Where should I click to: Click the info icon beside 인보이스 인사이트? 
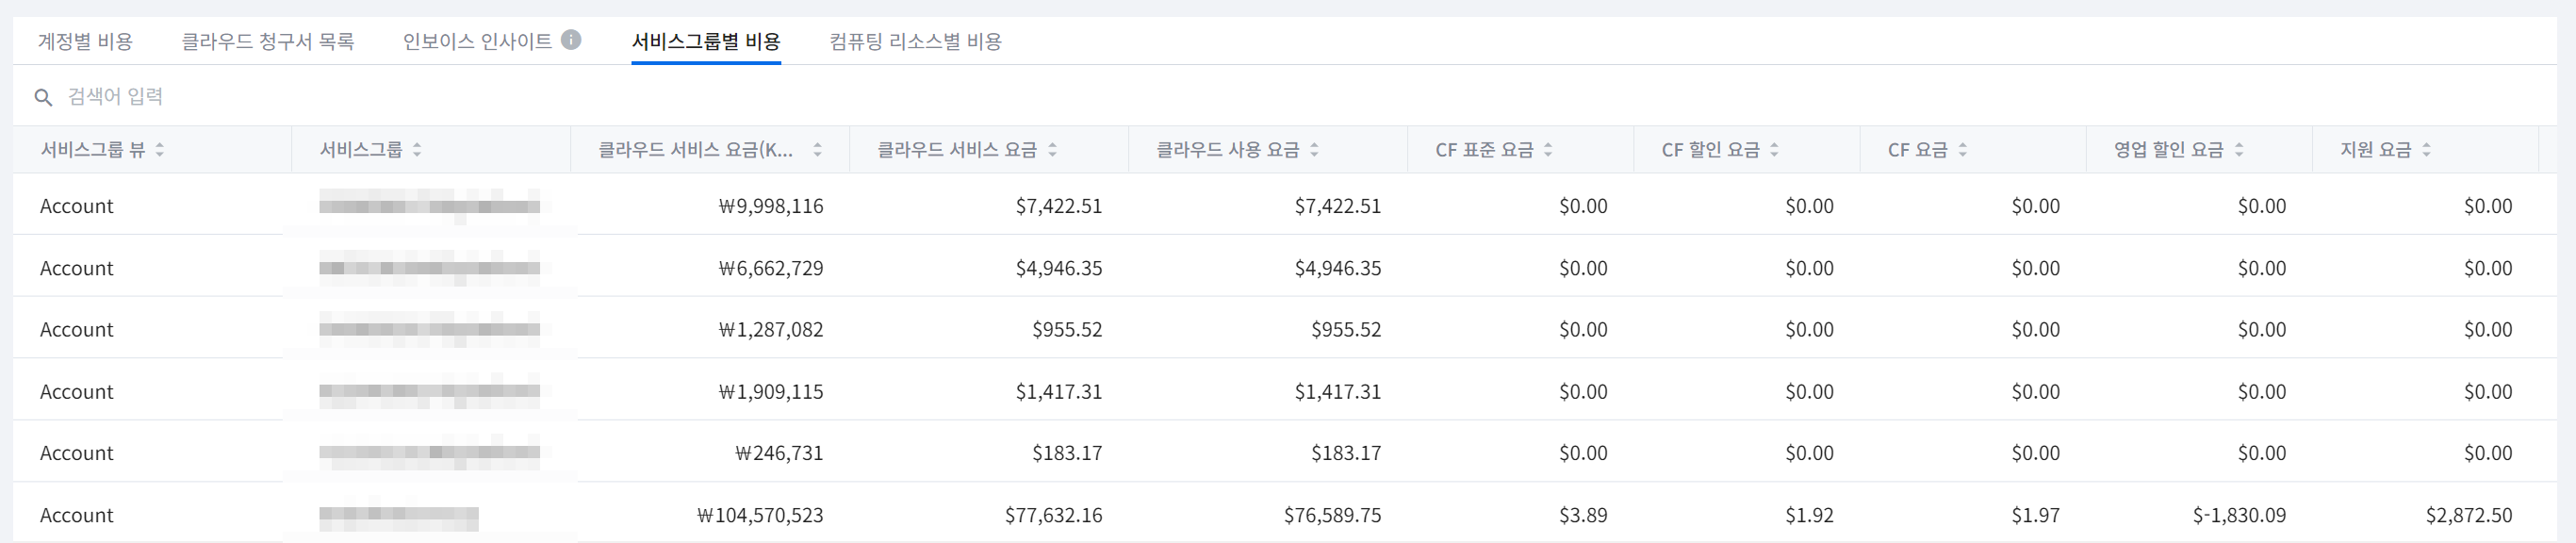tap(571, 40)
